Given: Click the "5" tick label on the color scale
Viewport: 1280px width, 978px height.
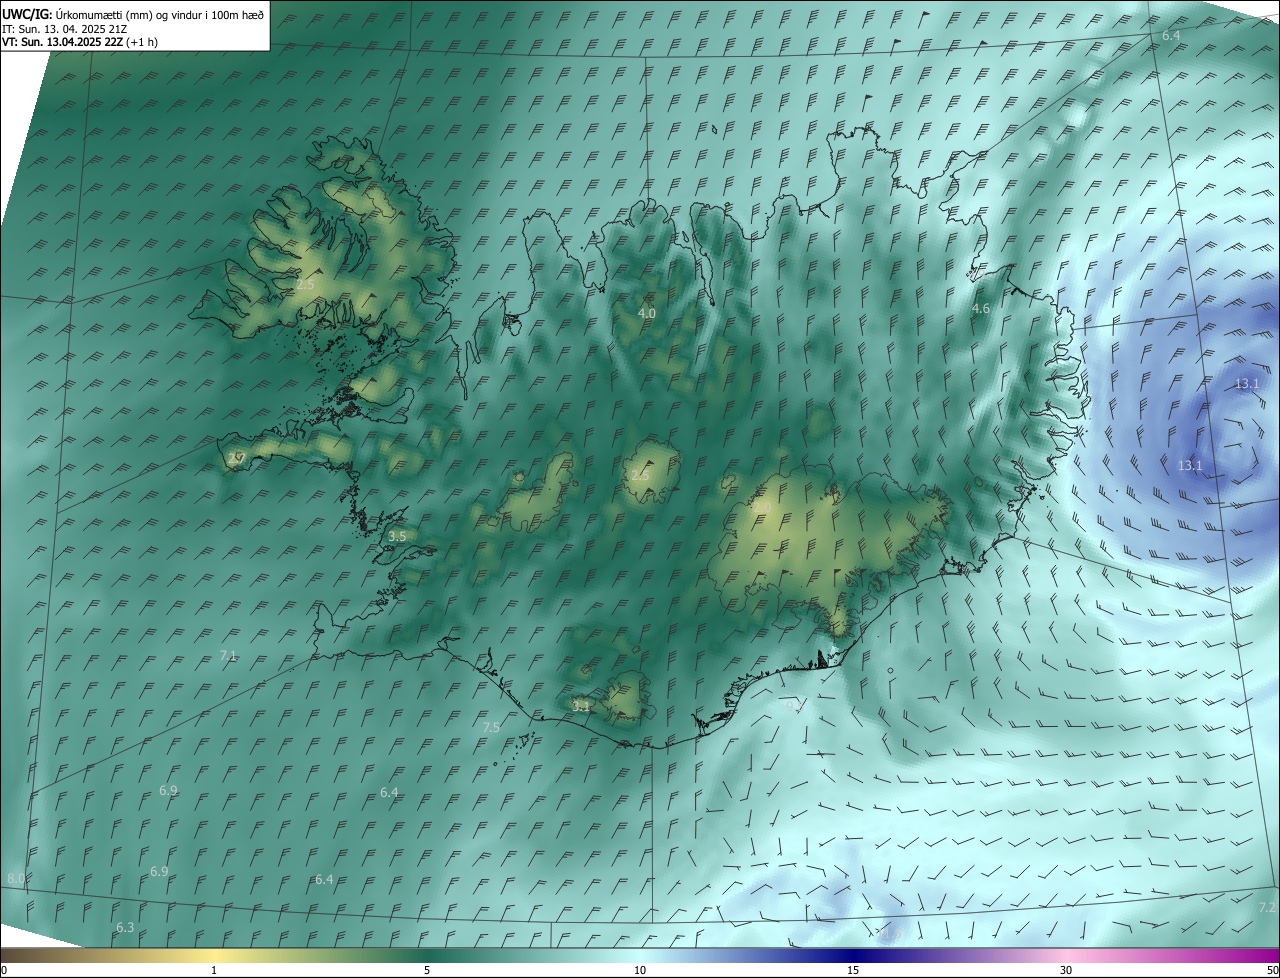Looking at the screenshot, I should tap(427, 970).
